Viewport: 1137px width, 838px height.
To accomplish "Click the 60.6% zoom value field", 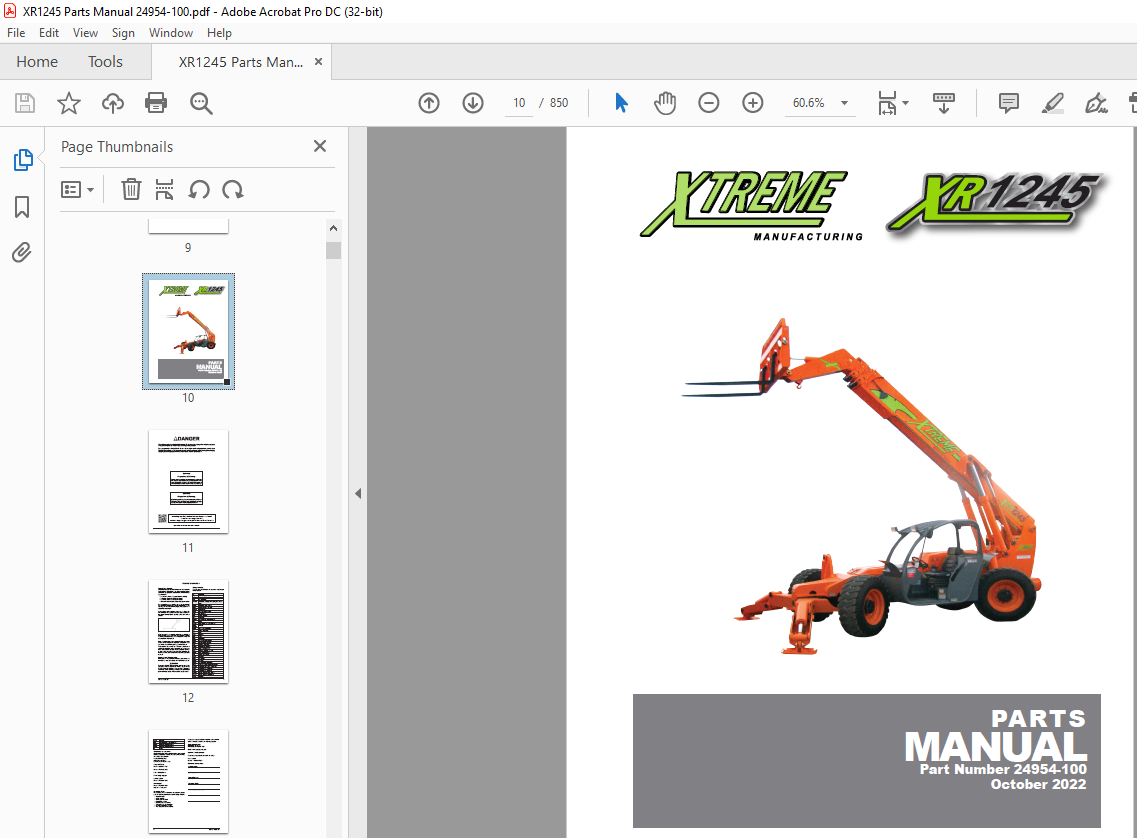I will click(x=808, y=103).
